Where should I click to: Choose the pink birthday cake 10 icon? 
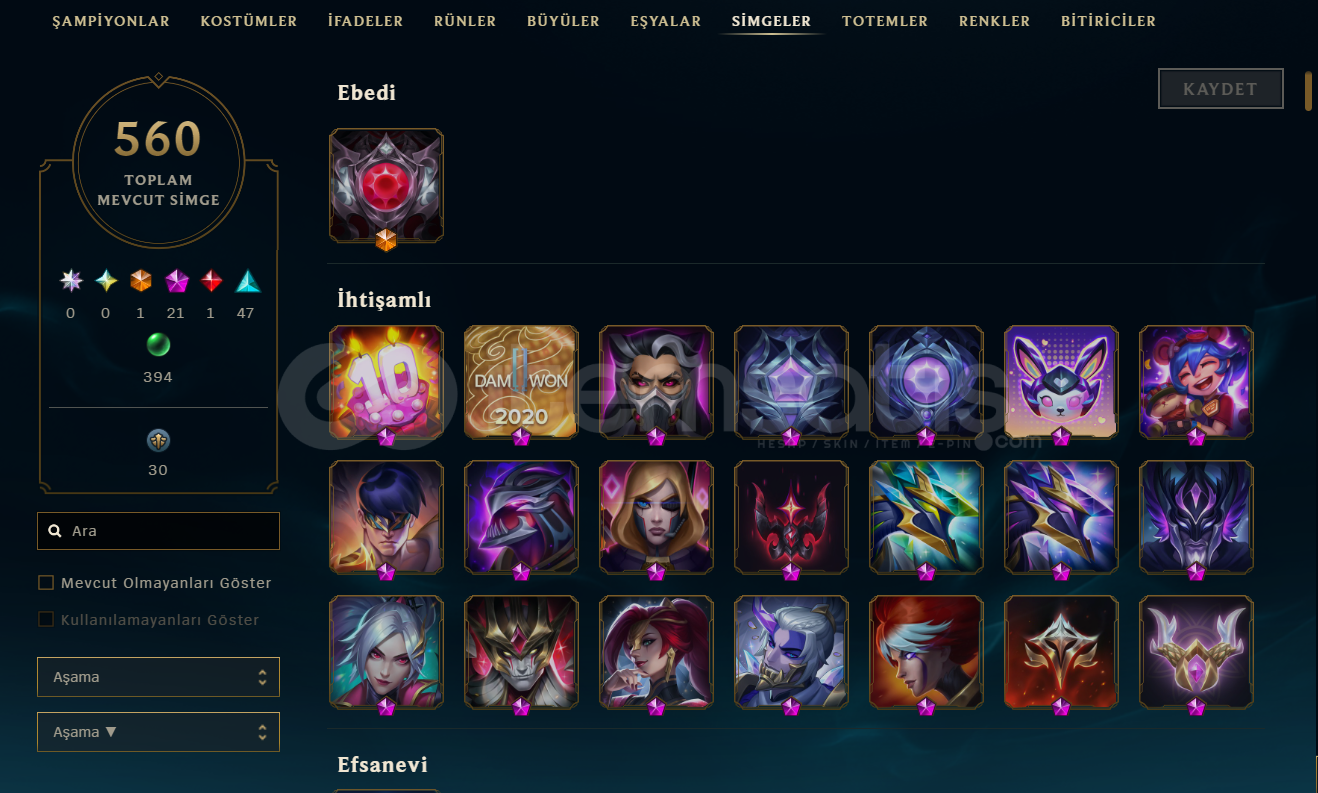(386, 382)
